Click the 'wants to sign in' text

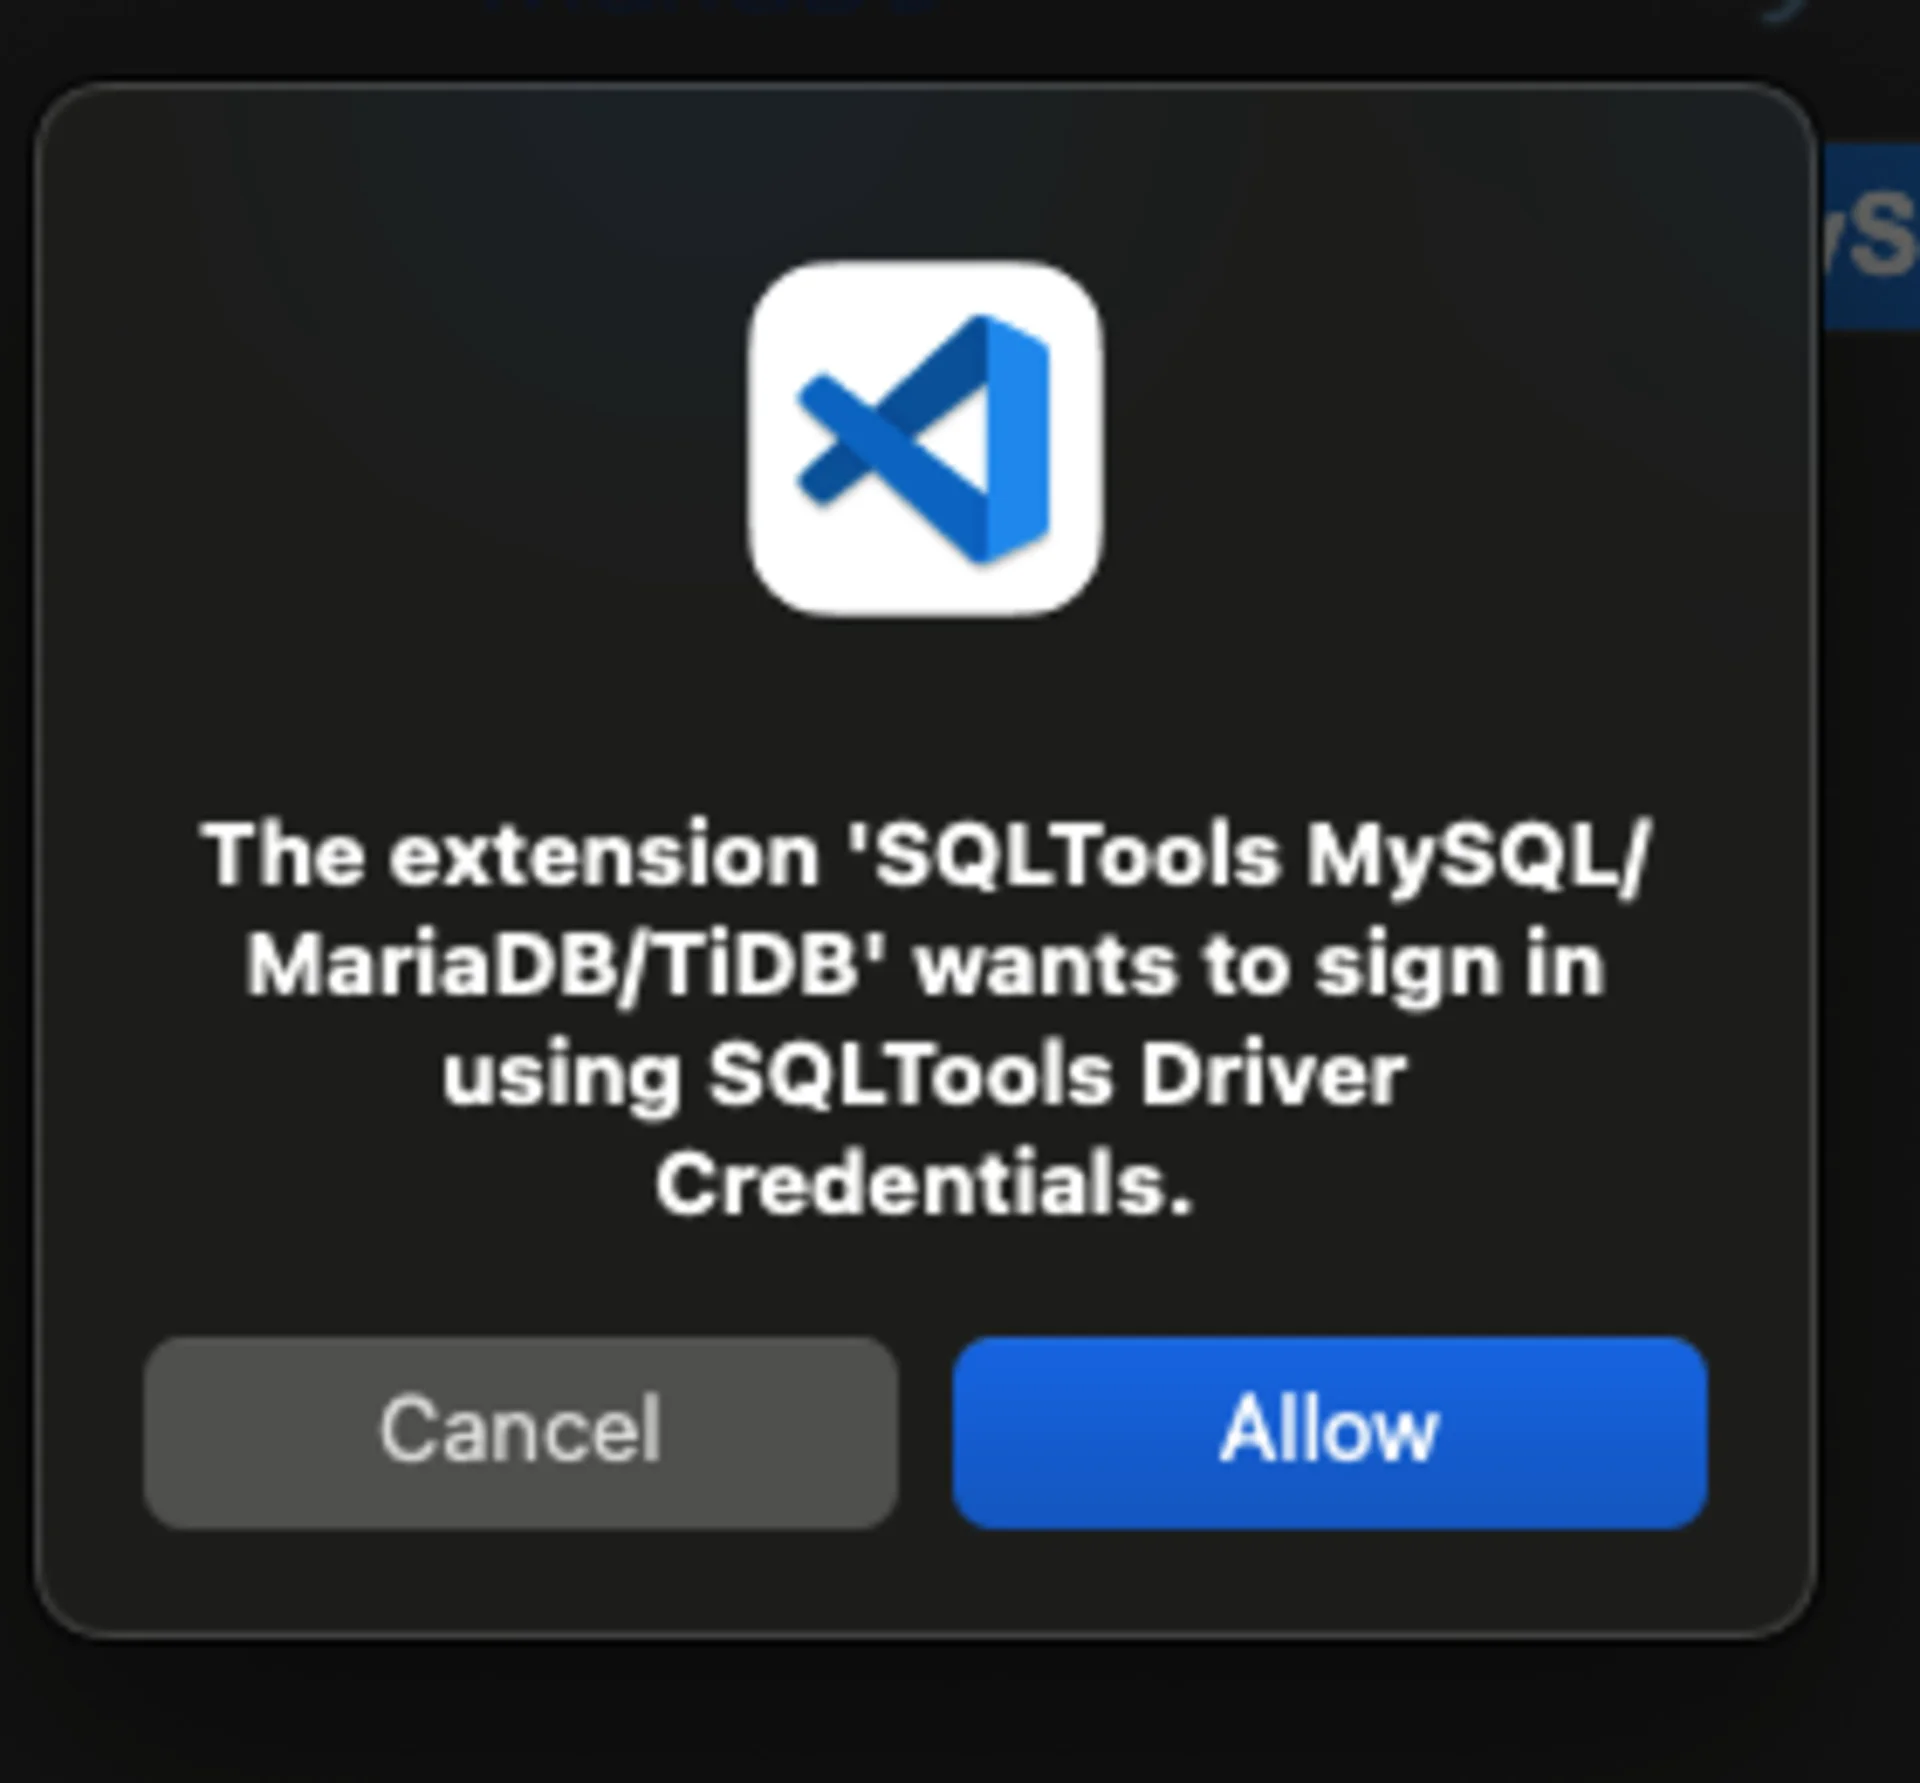tap(1260, 966)
